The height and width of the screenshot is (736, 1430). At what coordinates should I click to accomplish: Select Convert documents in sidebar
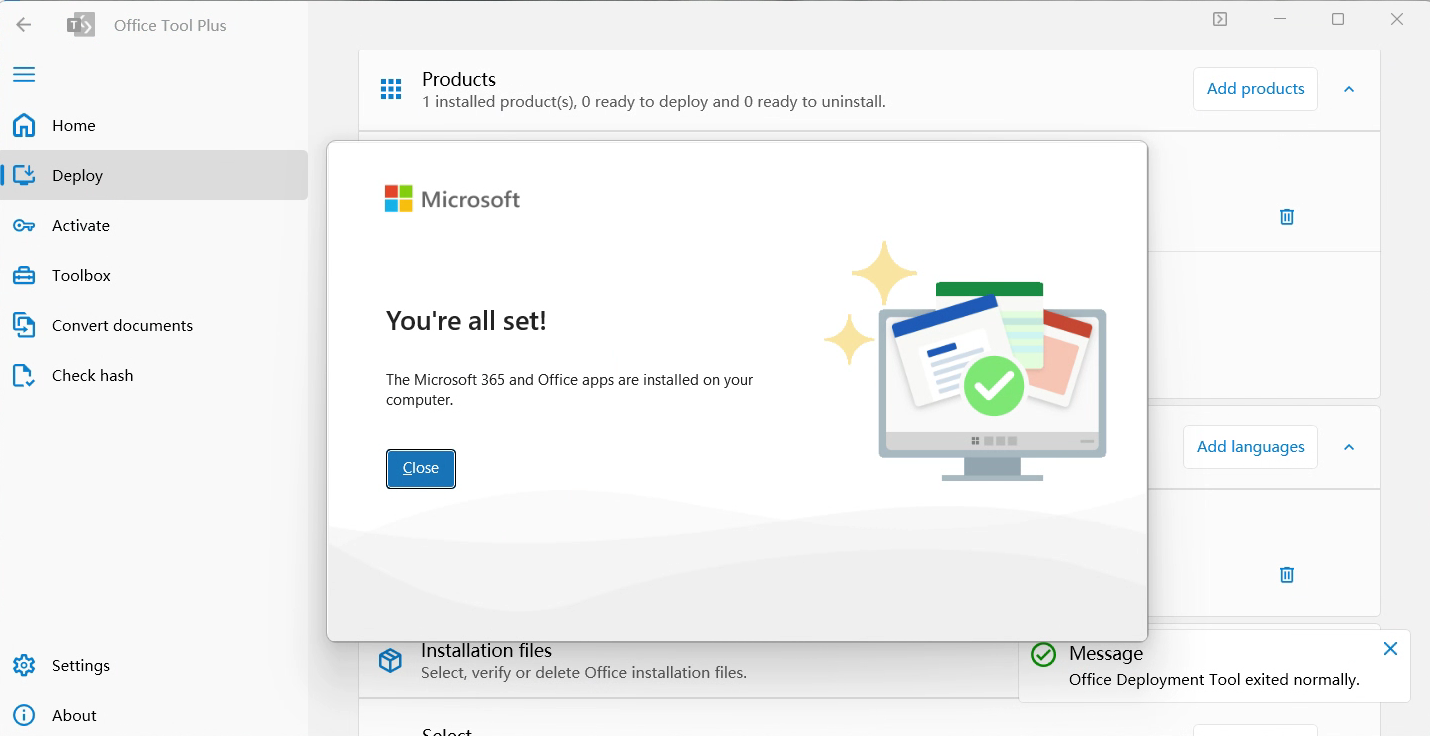pyautogui.click(x=122, y=325)
